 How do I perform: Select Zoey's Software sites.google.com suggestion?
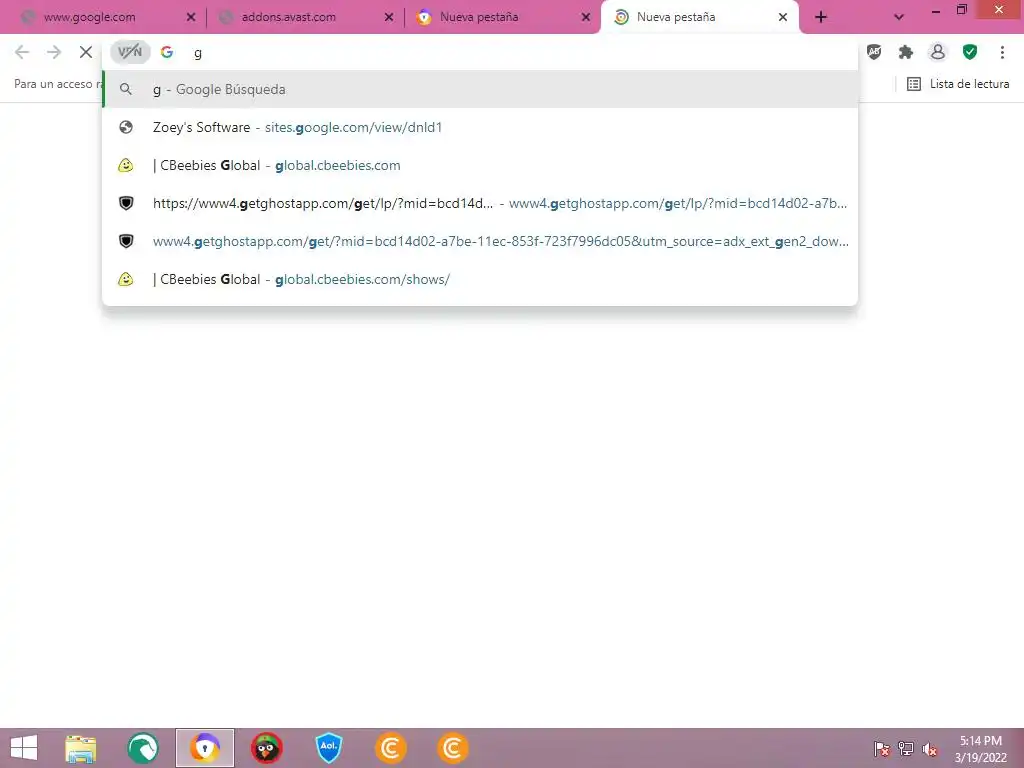click(x=480, y=127)
